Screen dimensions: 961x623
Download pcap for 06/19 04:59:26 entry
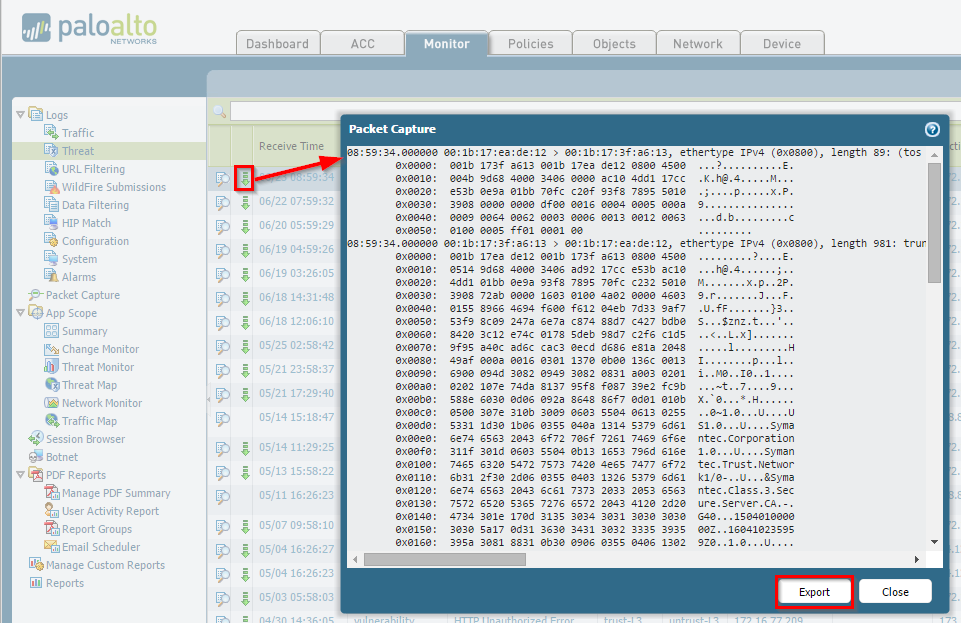pos(245,250)
